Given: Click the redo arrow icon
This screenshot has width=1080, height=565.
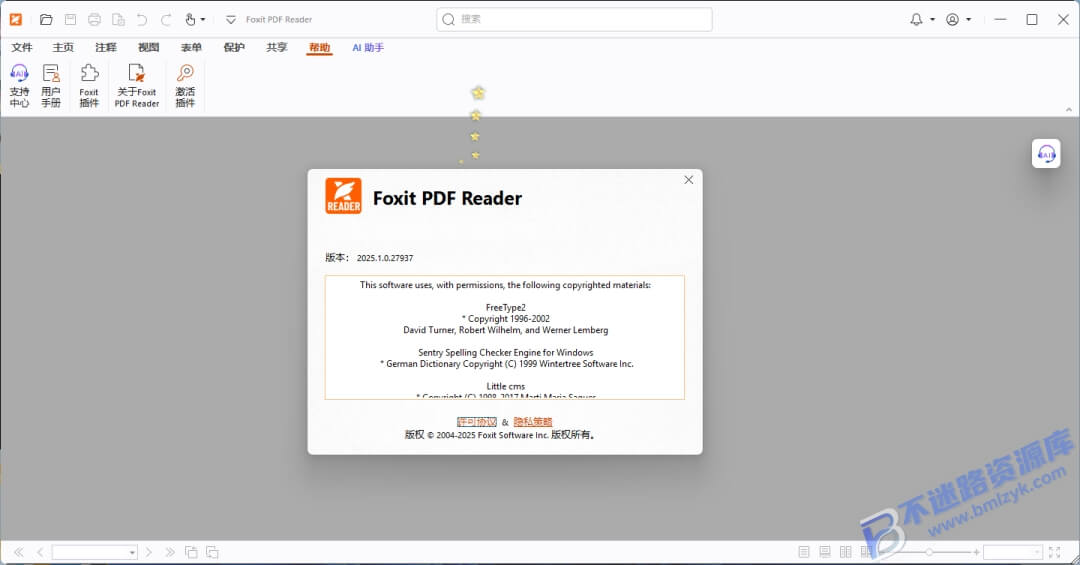Looking at the screenshot, I should (x=166, y=19).
